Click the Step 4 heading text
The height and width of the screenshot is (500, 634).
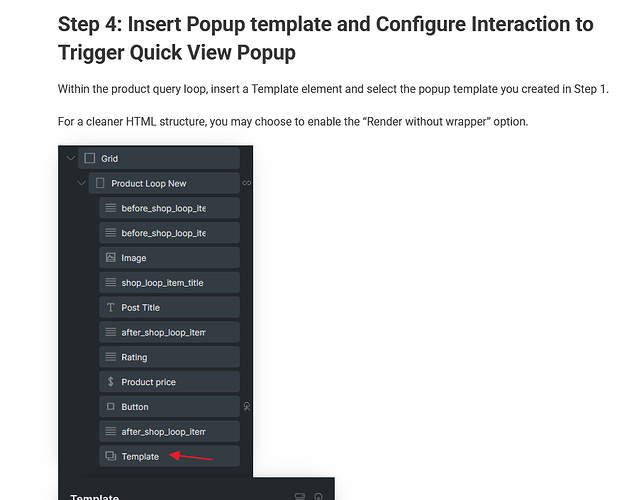[x=325, y=38]
